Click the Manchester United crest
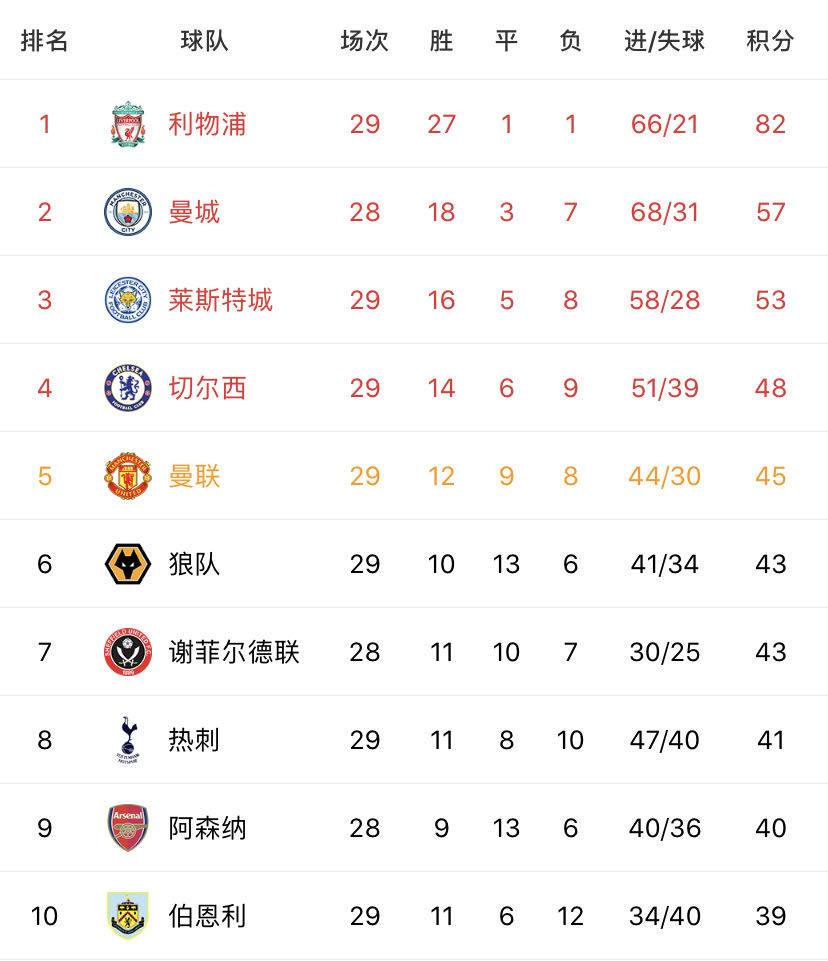The height and width of the screenshot is (961, 828). point(128,476)
